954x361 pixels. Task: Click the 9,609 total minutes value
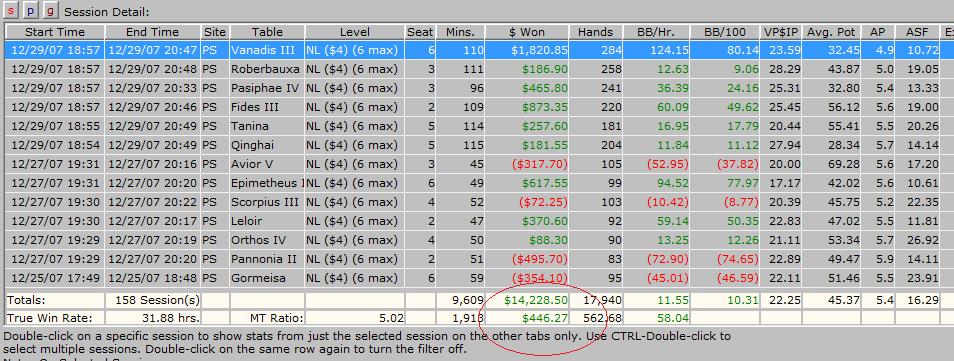[x=461, y=300]
